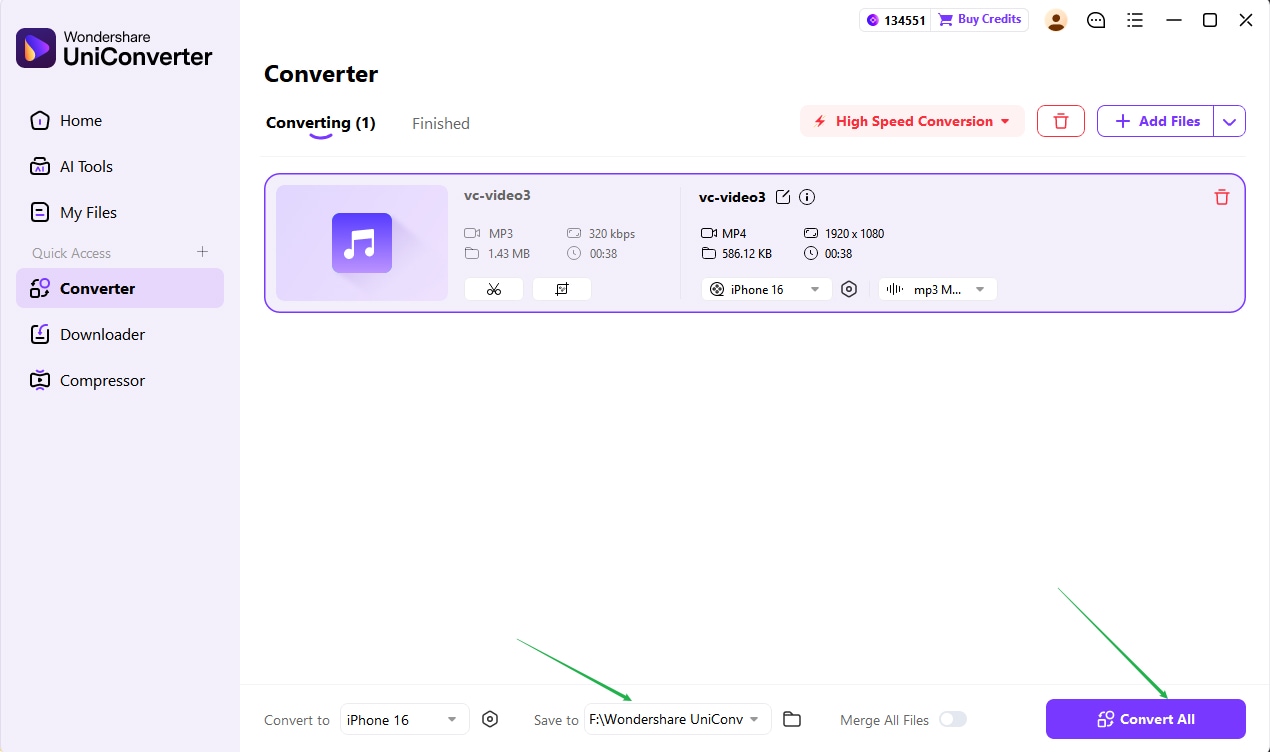Click the MP3 source format text
Image resolution: width=1270 pixels, height=752 pixels.
tap(500, 233)
